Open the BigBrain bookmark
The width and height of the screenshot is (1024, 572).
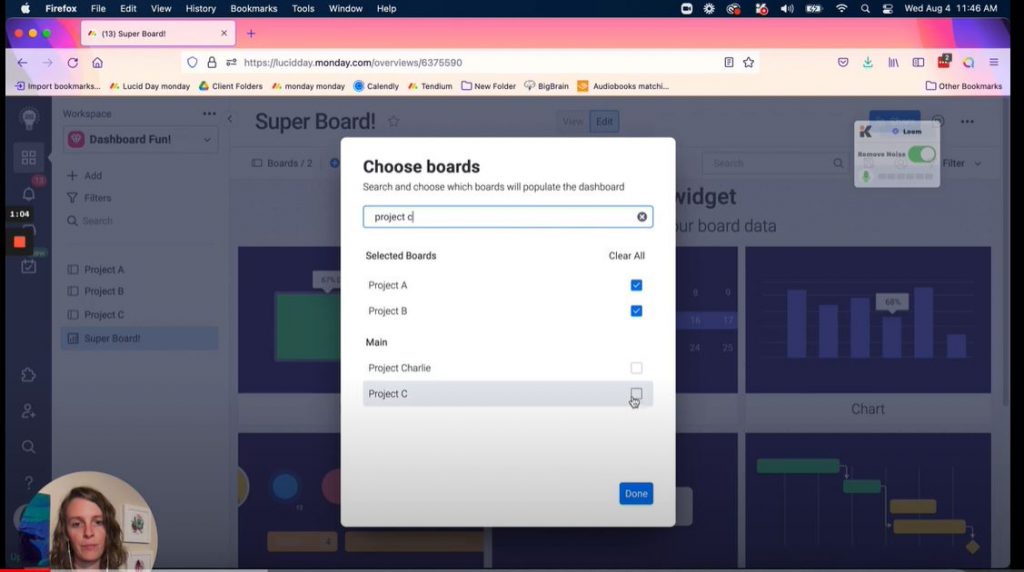coord(546,86)
